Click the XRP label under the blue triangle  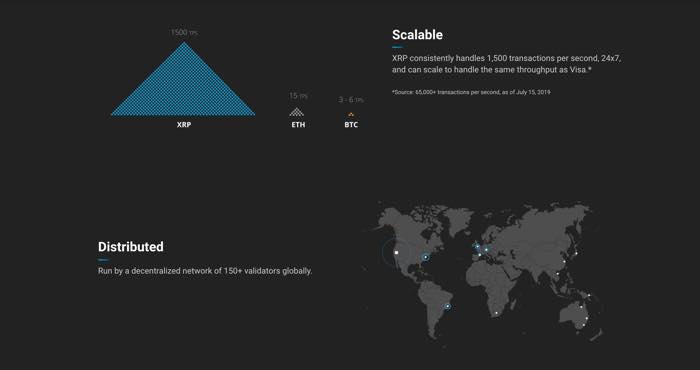pyautogui.click(x=184, y=125)
